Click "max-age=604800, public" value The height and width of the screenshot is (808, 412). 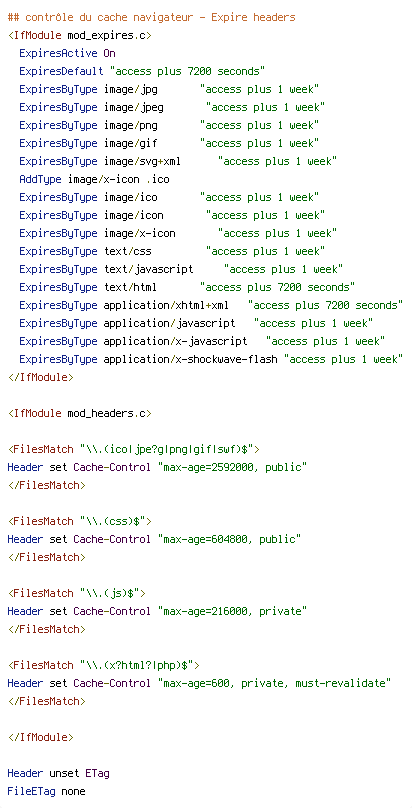click(230, 540)
